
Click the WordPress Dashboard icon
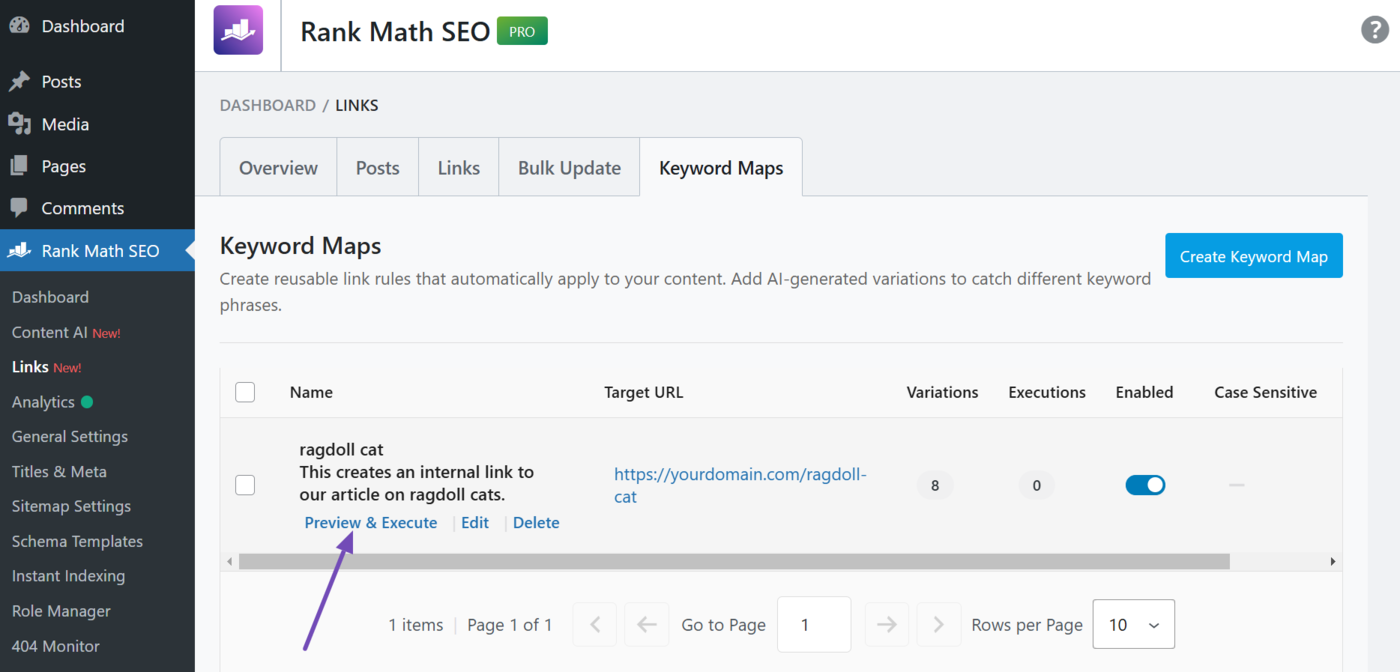coord(21,25)
